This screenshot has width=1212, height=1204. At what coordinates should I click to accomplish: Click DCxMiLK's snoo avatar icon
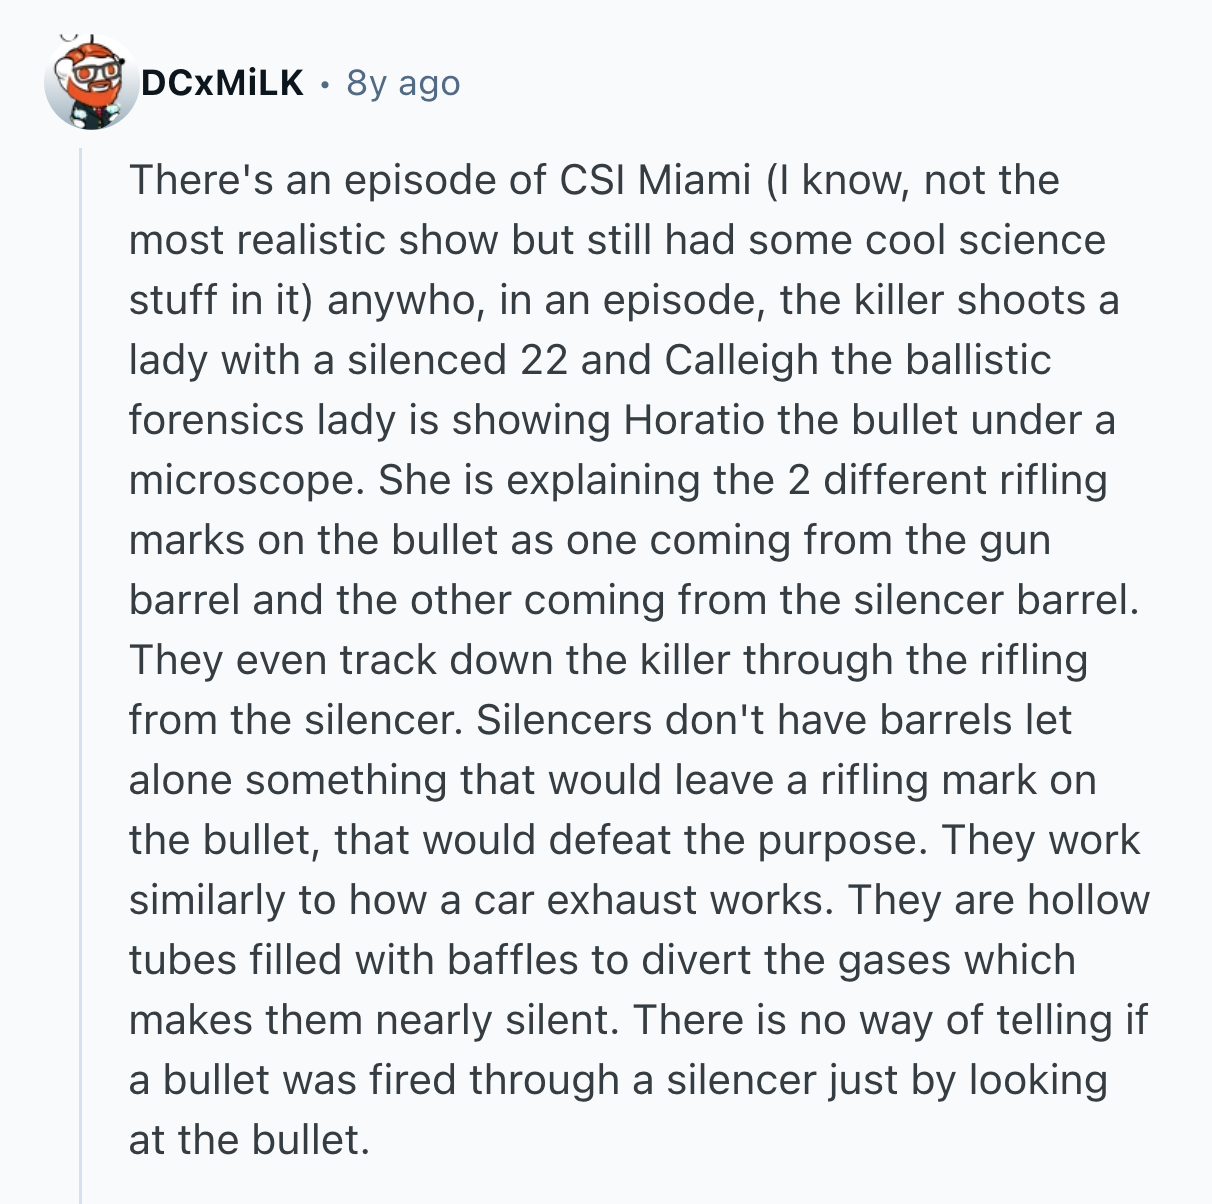point(91,83)
